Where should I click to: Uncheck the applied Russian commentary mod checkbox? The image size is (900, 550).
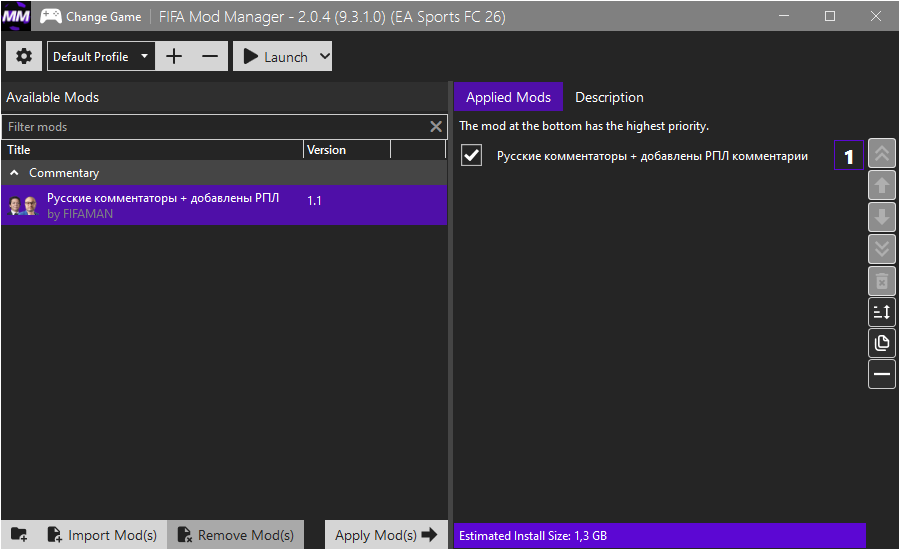471,156
